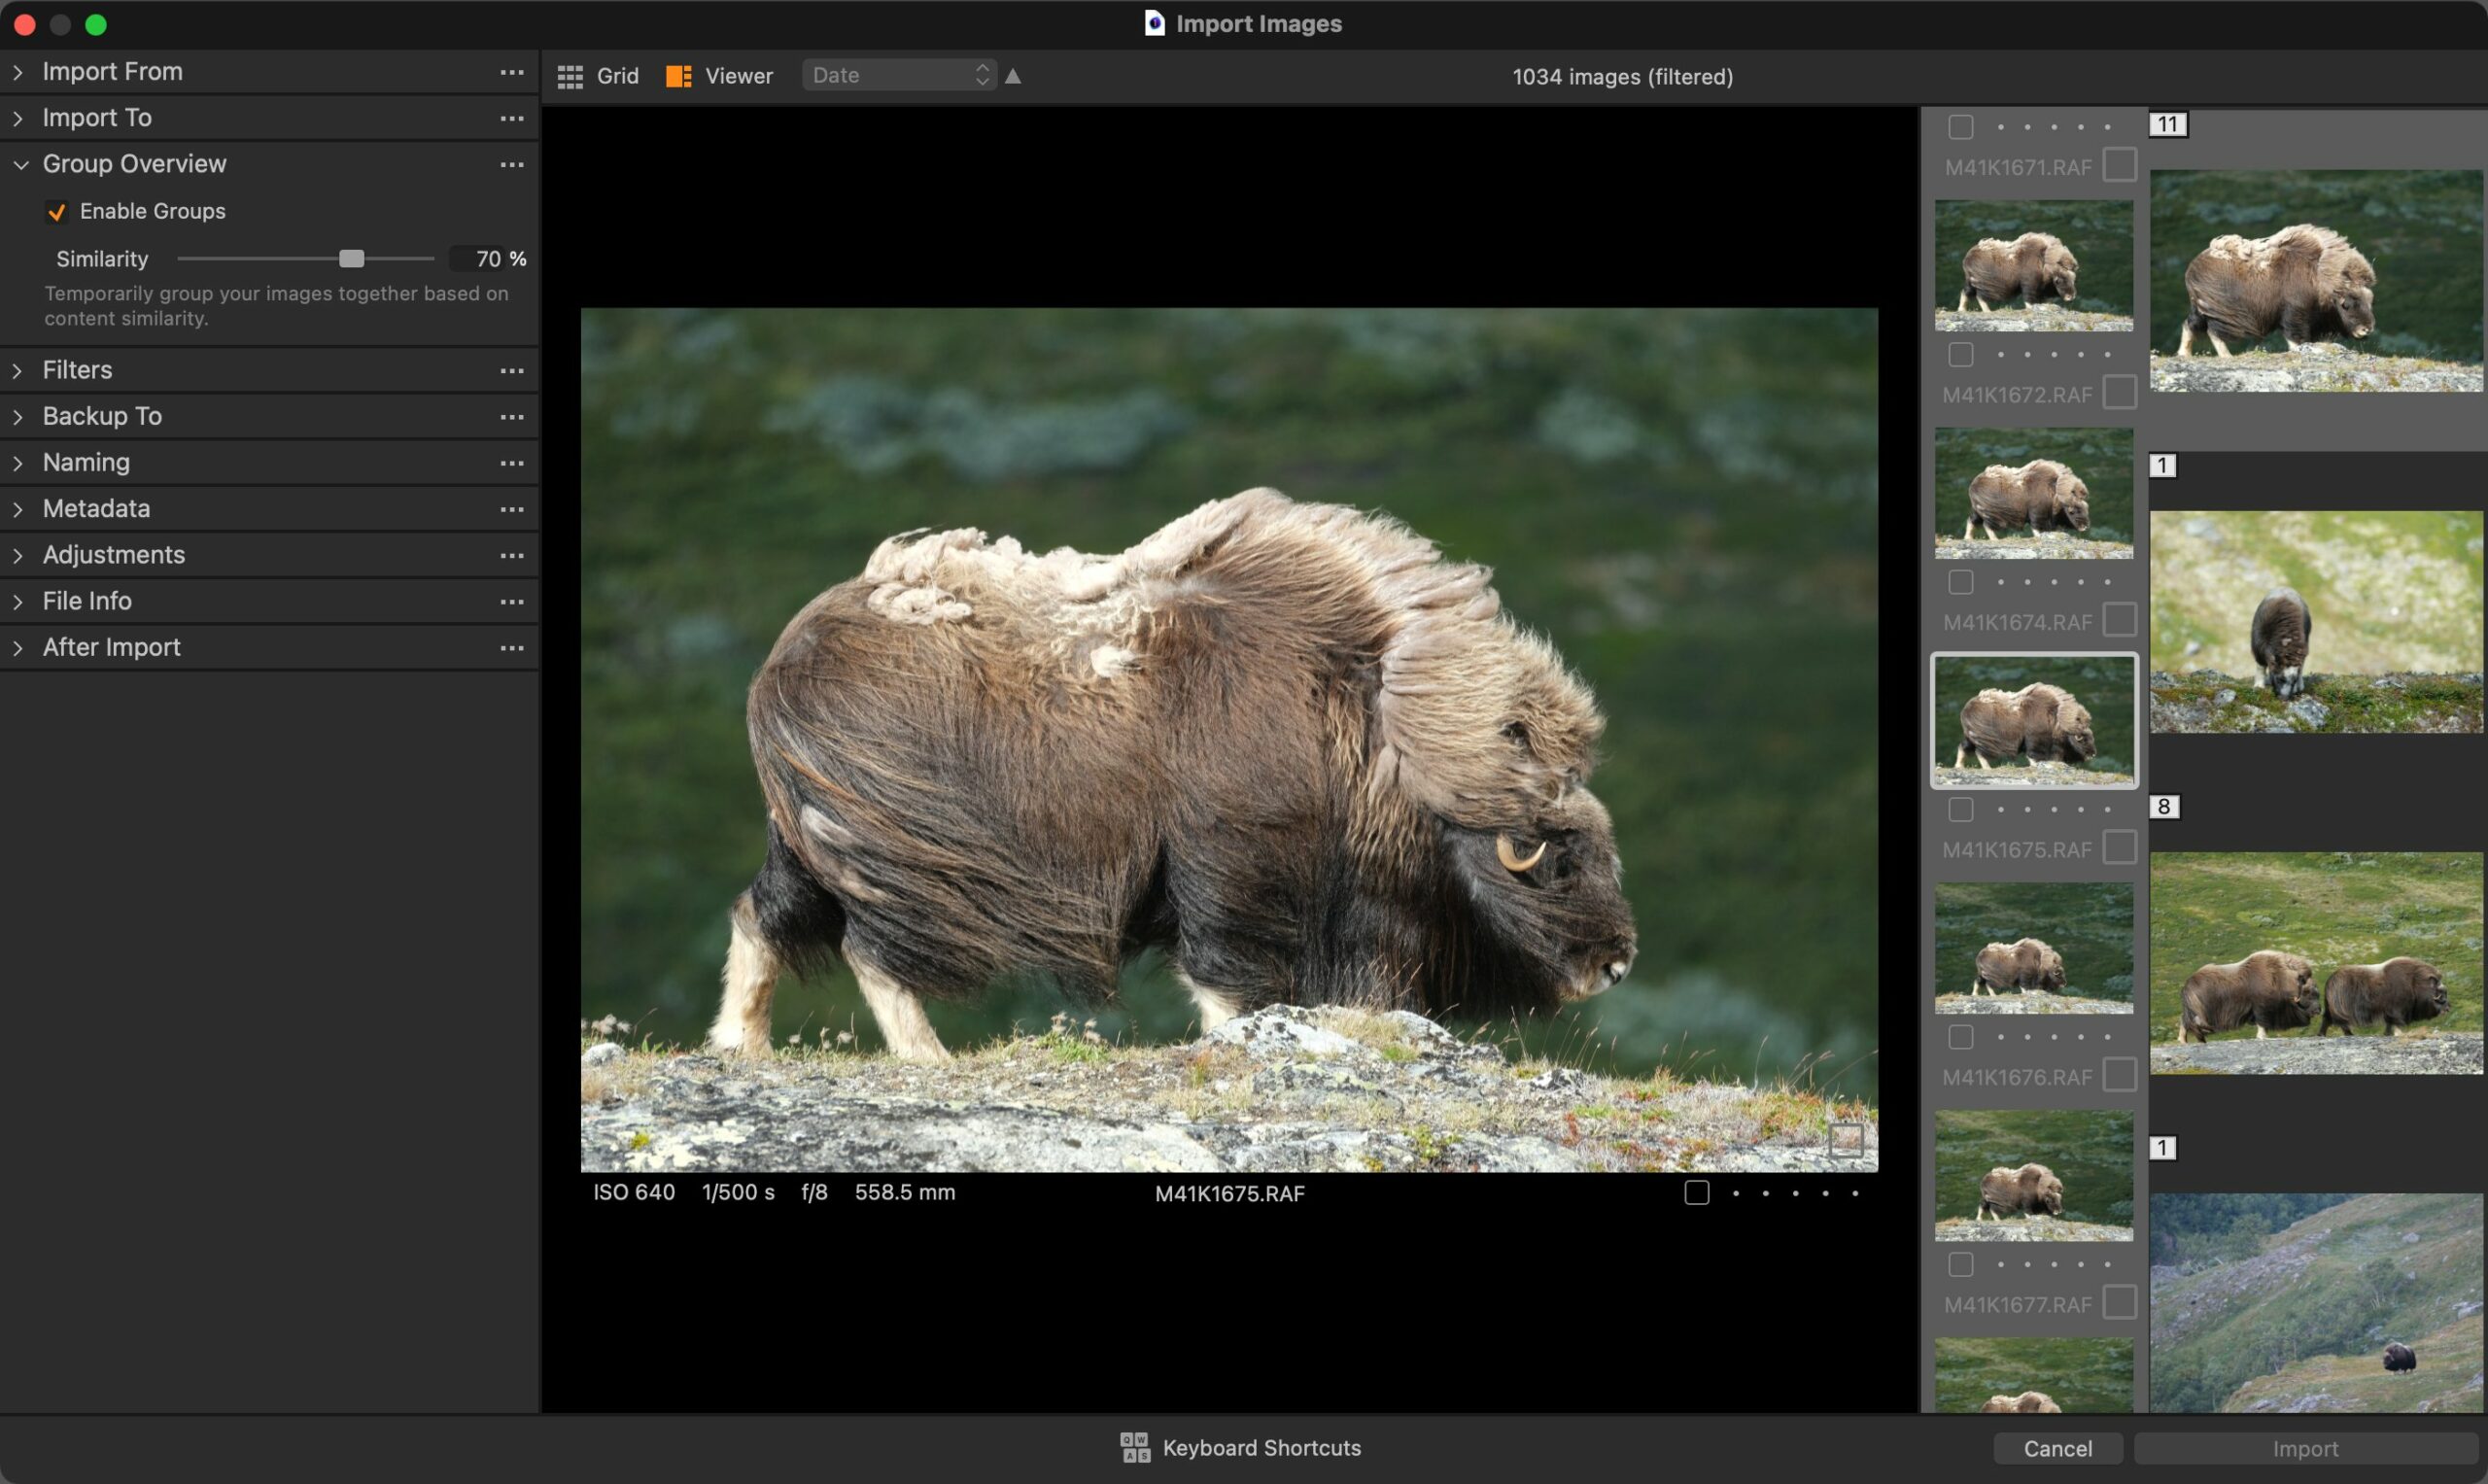Viewport: 2488px width, 1484px height.
Task: Switch to Grid view mode
Action: (599, 74)
